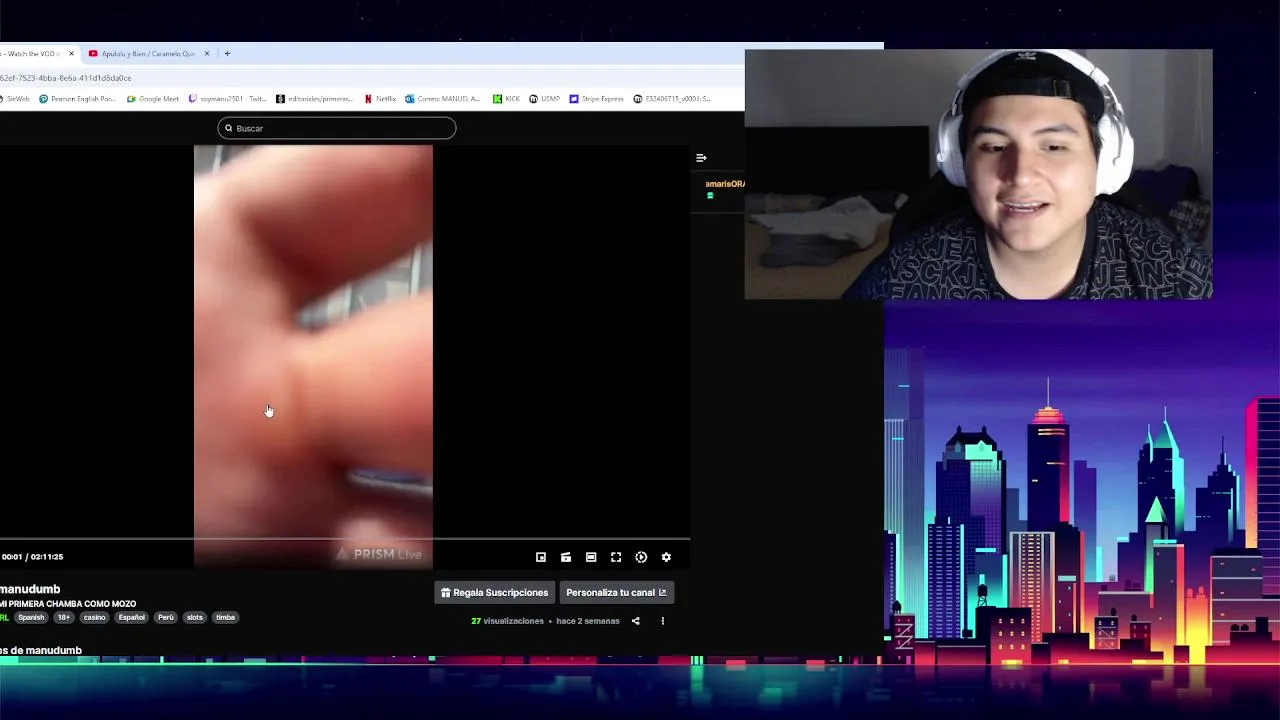Open the soymanu2501 Twitch bookmark

pyautogui.click(x=228, y=99)
